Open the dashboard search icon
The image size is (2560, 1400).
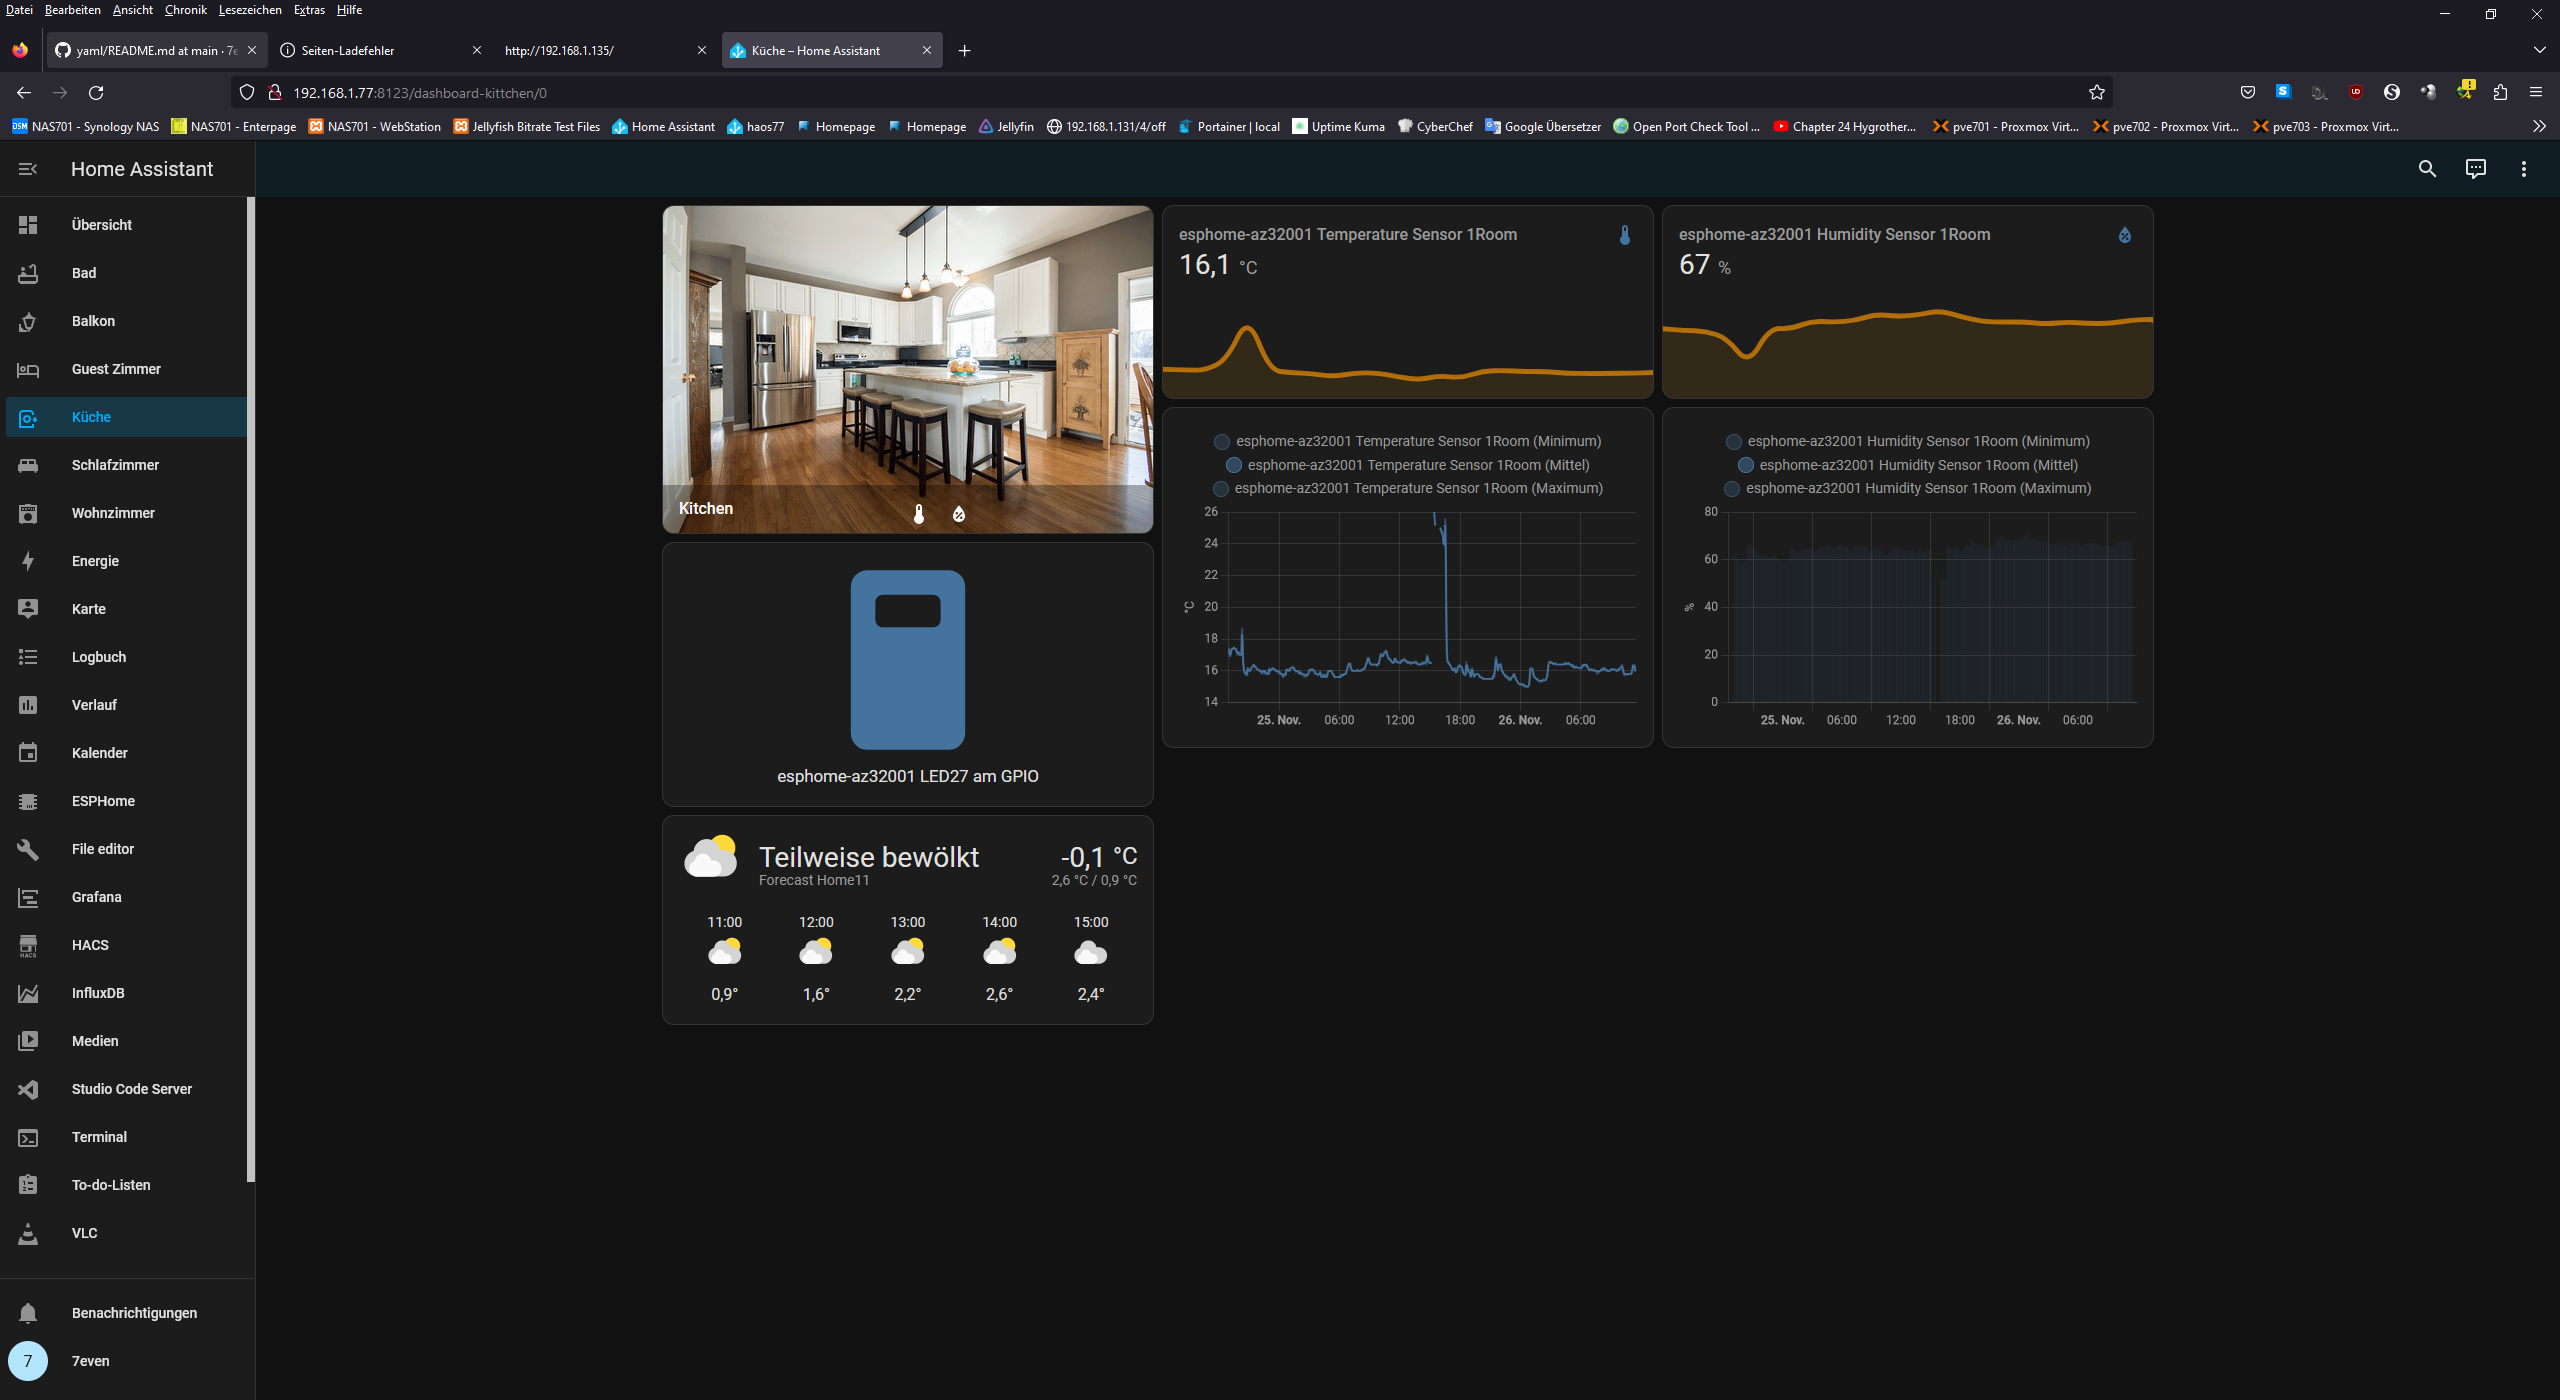tap(2427, 169)
